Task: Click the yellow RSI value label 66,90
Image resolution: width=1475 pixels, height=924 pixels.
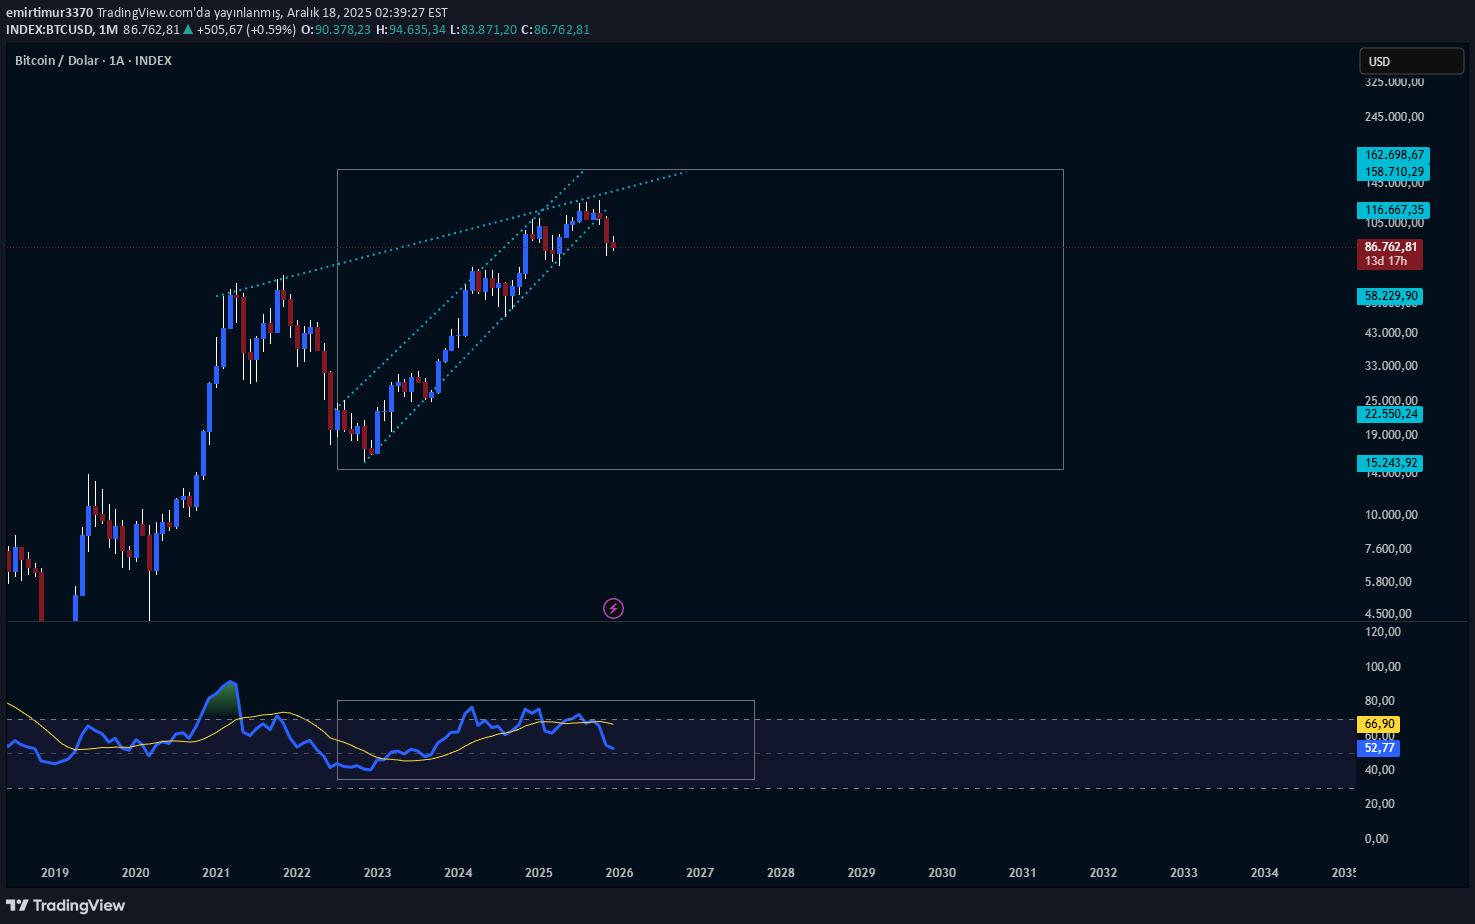Action: click(x=1379, y=723)
